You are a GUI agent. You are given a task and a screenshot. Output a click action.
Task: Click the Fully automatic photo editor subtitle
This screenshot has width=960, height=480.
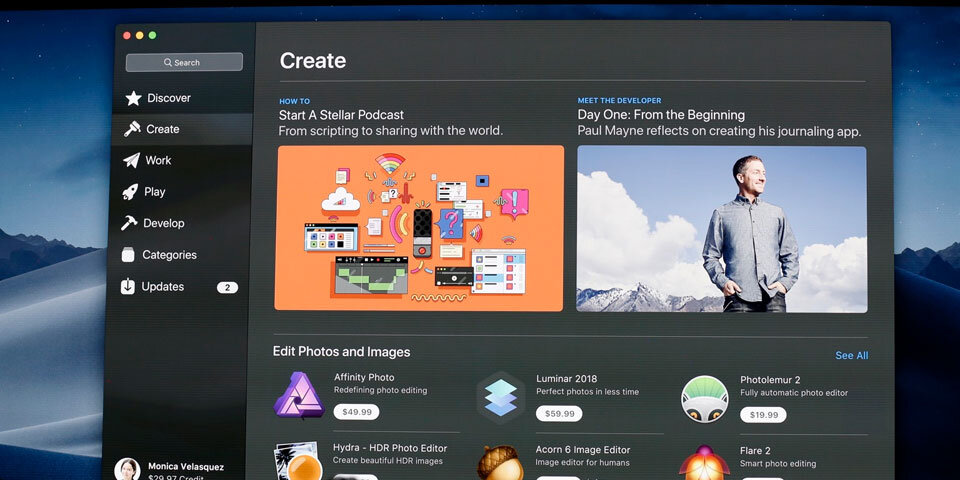[x=794, y=393]
